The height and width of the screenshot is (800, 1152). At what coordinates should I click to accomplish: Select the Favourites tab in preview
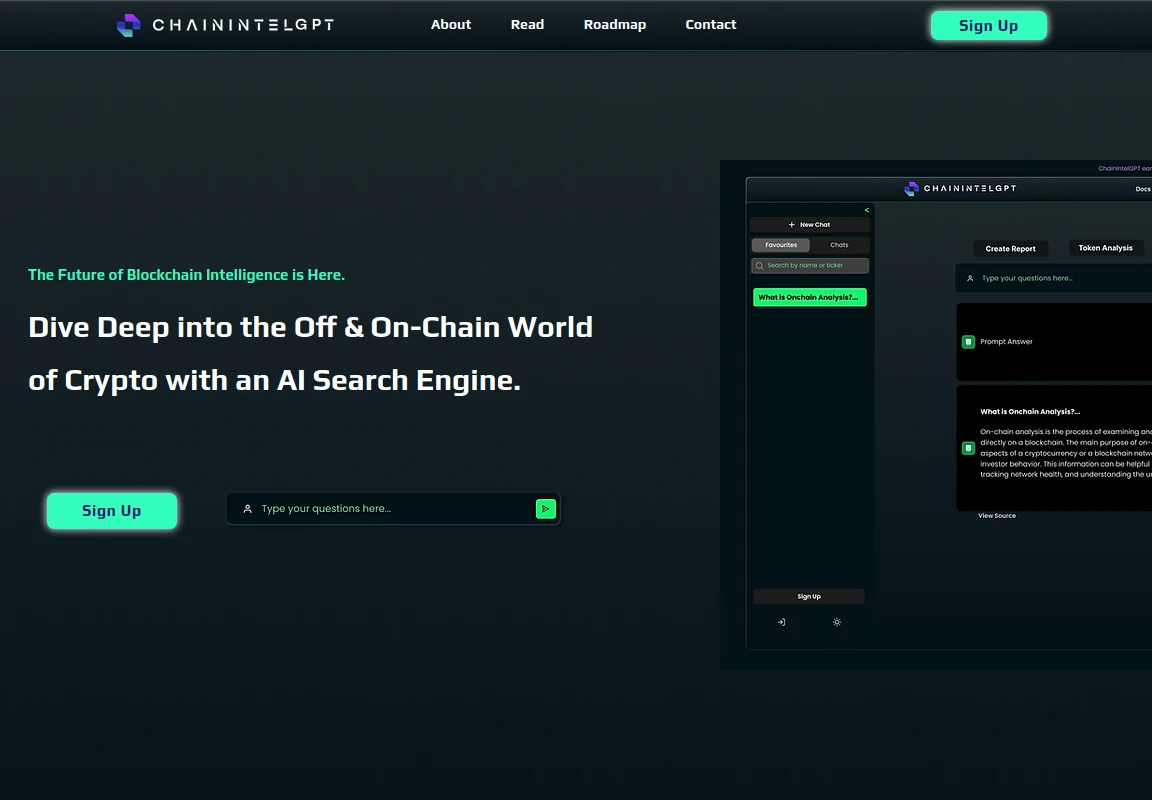click(781, 245)
